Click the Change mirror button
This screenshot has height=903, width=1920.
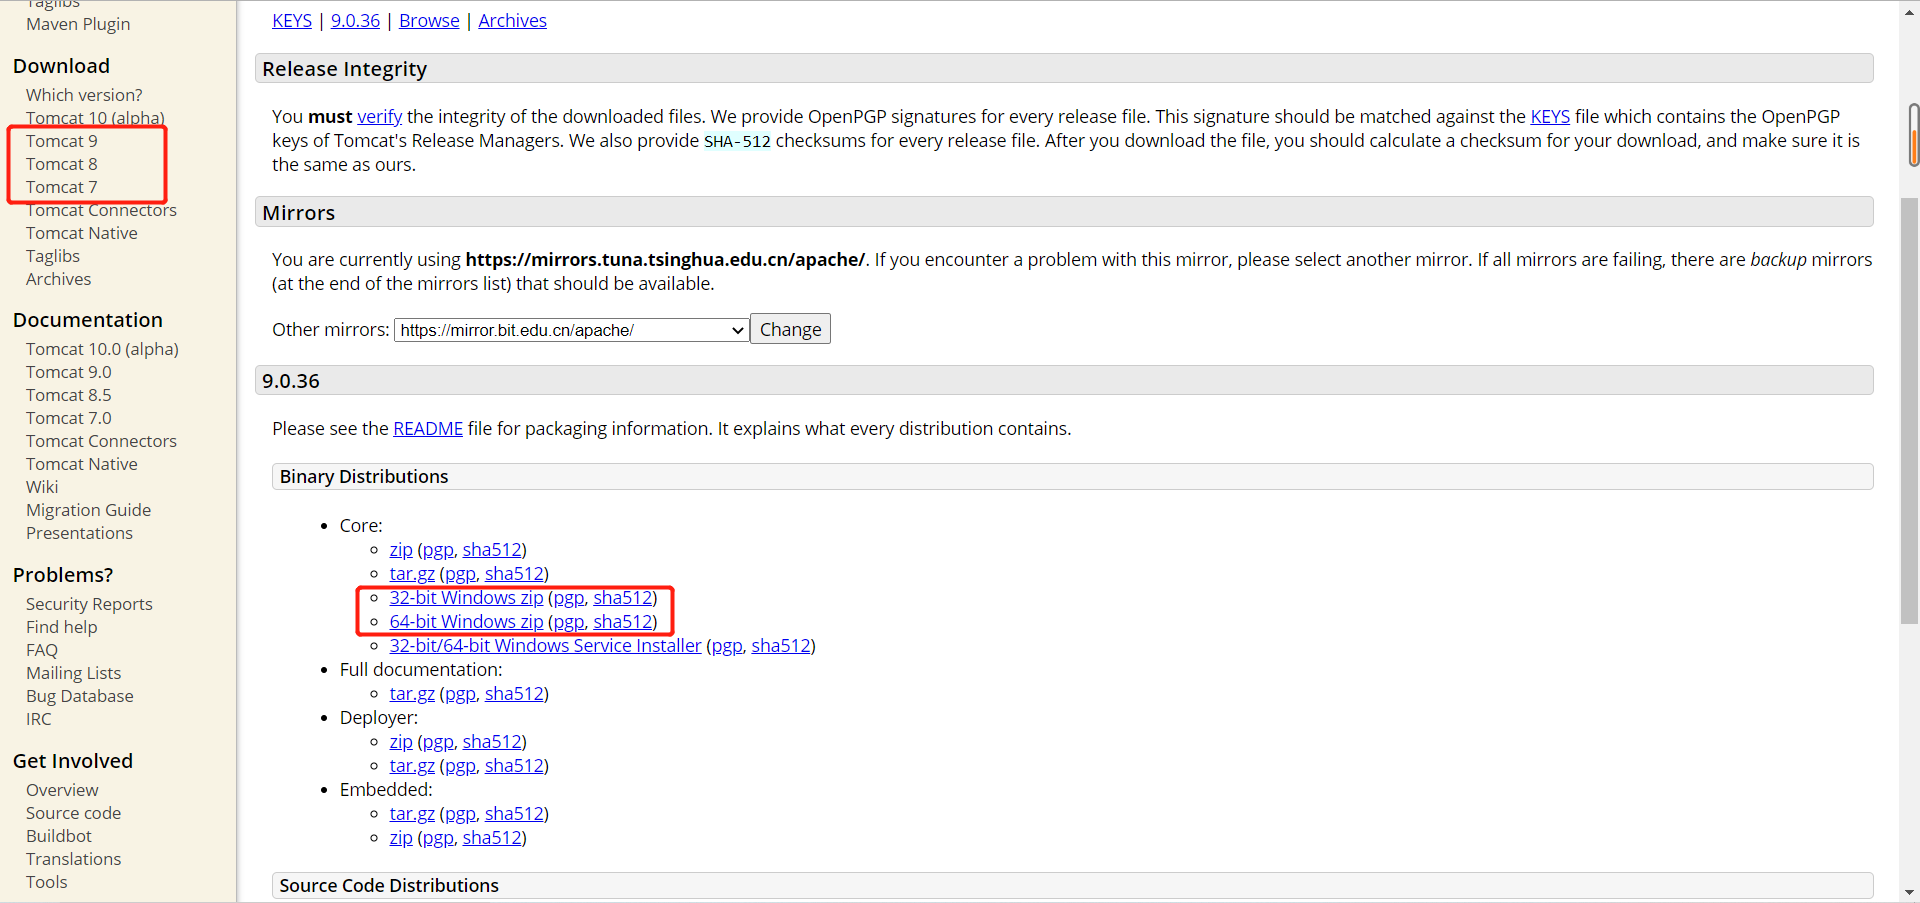(x=790, y=329)
